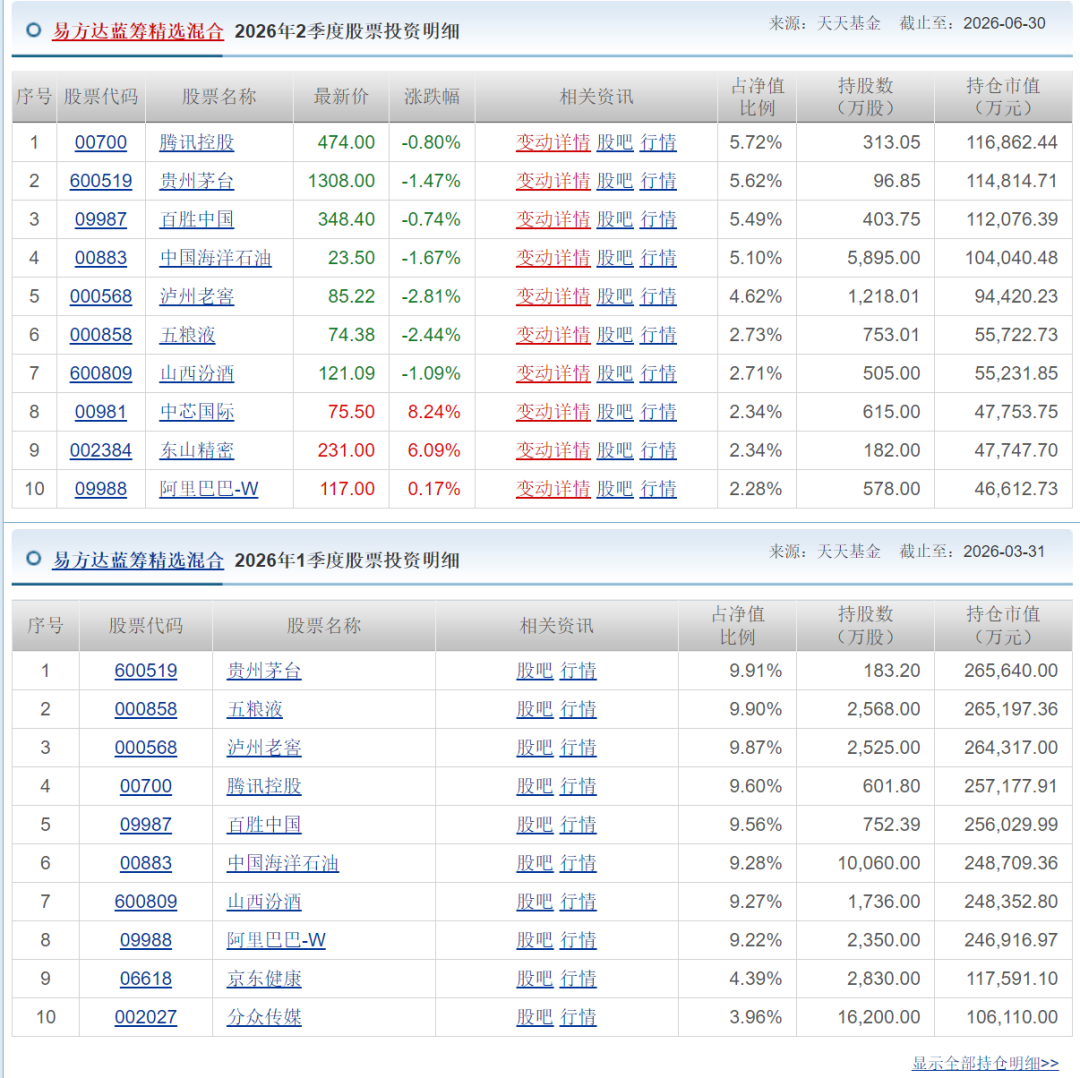The width and height of the screenshot is (1080, 1078).
Task: Click stock code 600809 in Q1 table
Action: [146, 902]
